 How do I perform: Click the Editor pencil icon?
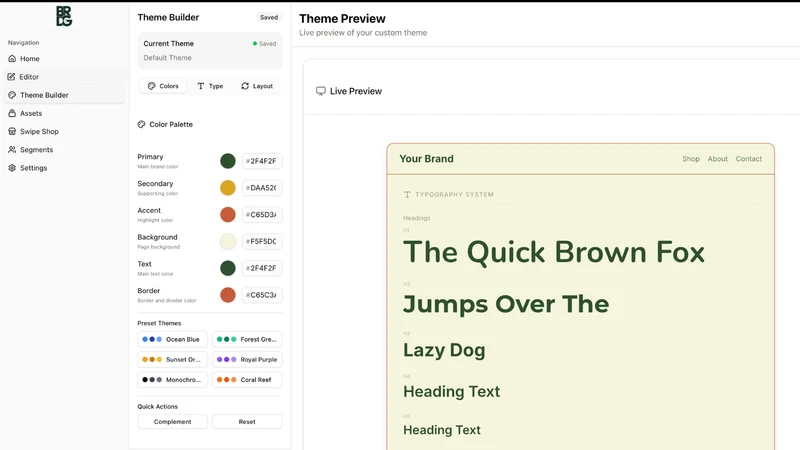(12, 77)
